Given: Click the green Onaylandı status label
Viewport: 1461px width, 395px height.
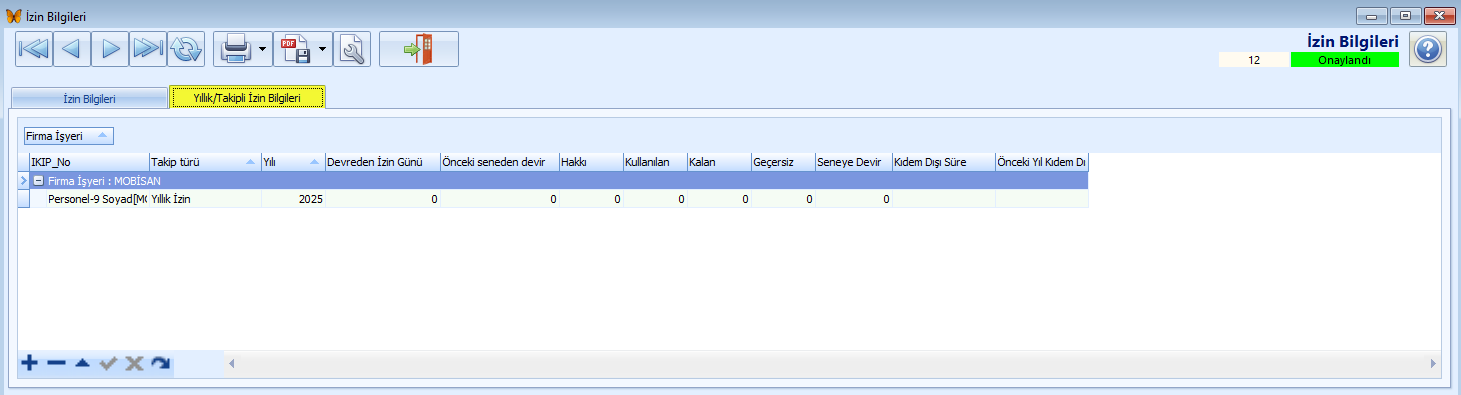Looking at the screenshot, I should [x=1345, y=60].
